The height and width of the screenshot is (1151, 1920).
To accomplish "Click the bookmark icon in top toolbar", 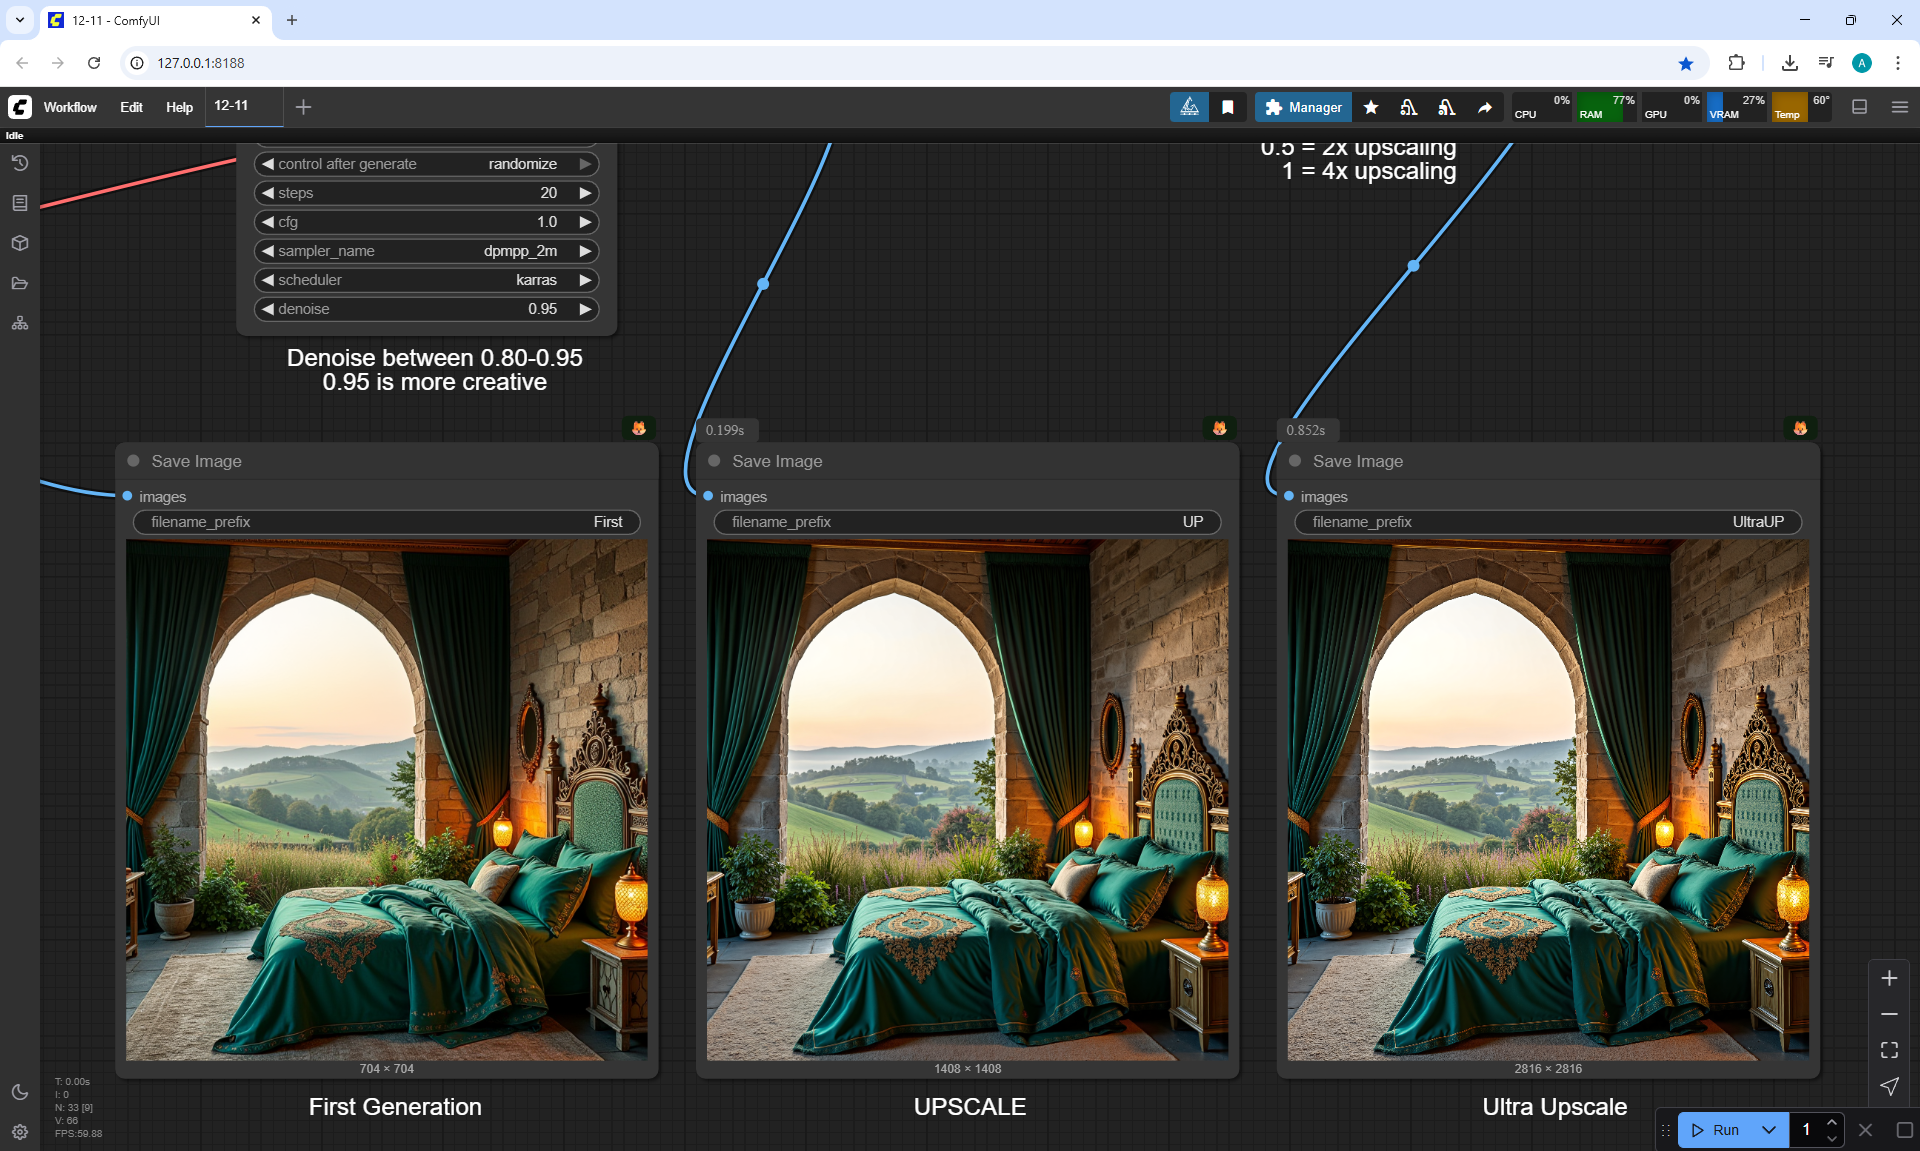I will 1228,107.
